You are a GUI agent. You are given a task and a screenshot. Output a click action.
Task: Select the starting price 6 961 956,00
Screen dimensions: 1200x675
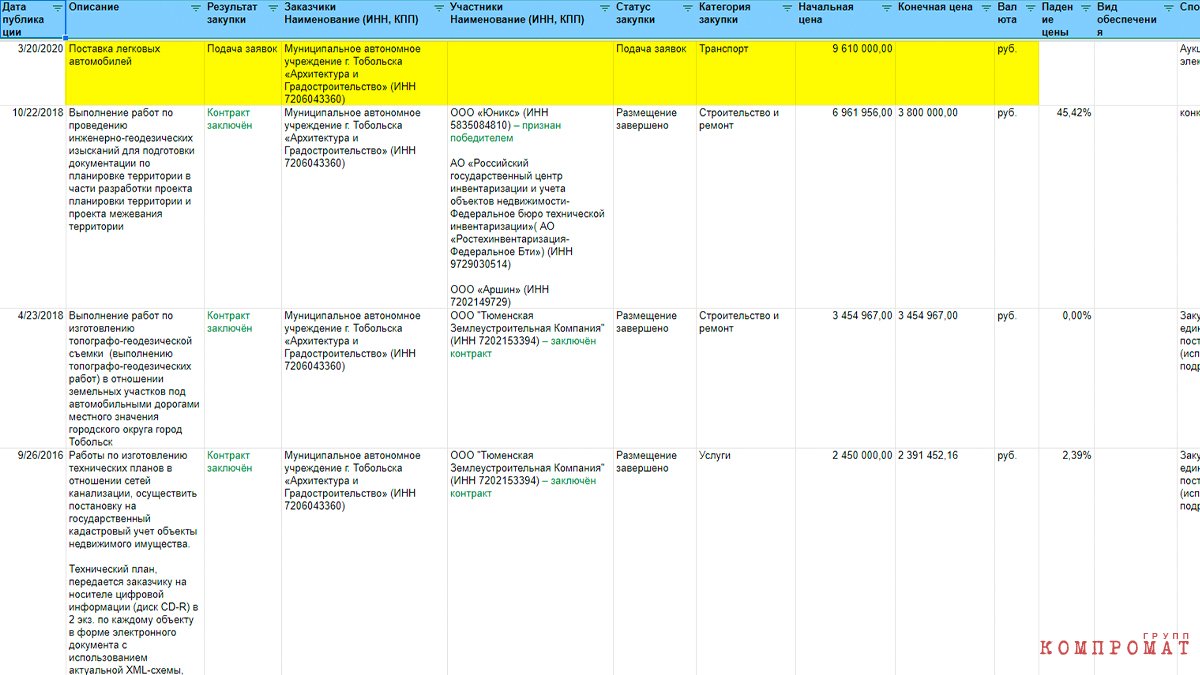[x=845, y=206]
